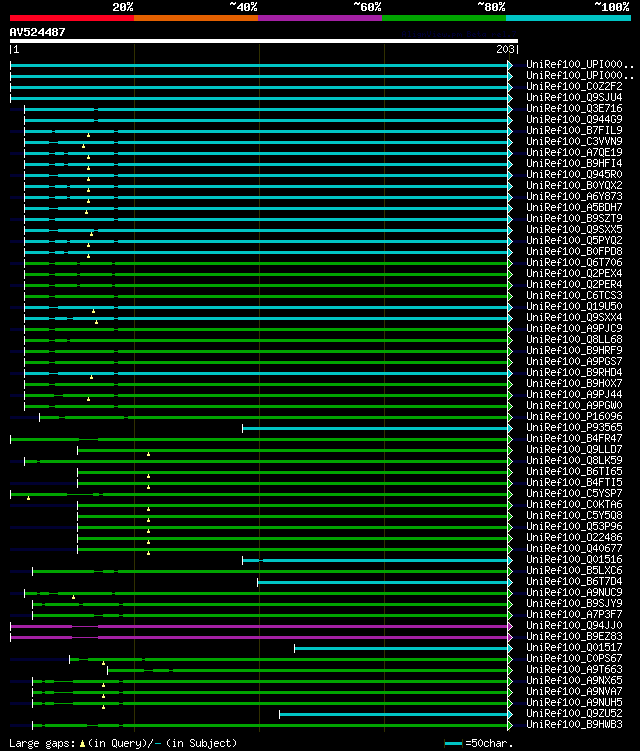Click the green ~80% identity legend segment

(444, 18)
